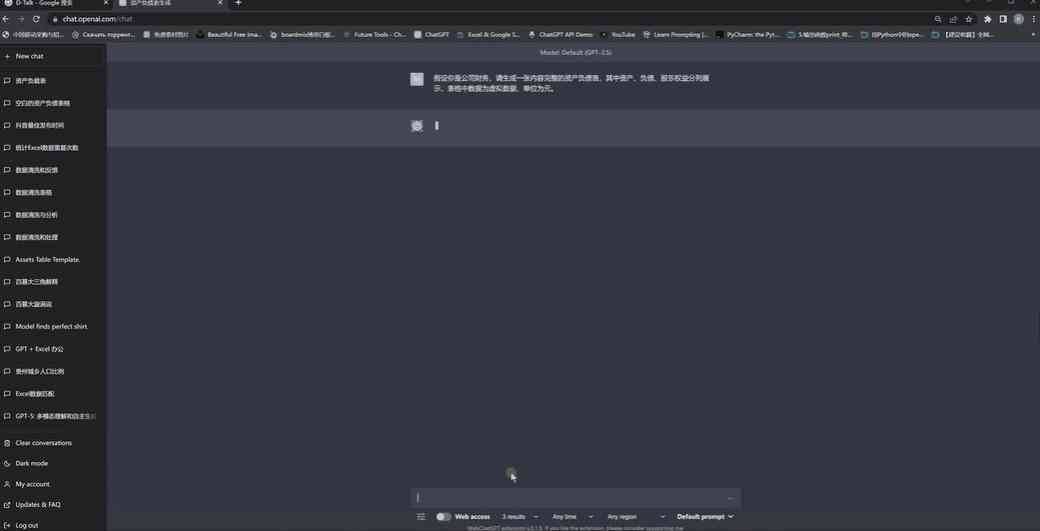Expand the Default prompt selector
This screenshot has height=531, width=1040.
706,516
